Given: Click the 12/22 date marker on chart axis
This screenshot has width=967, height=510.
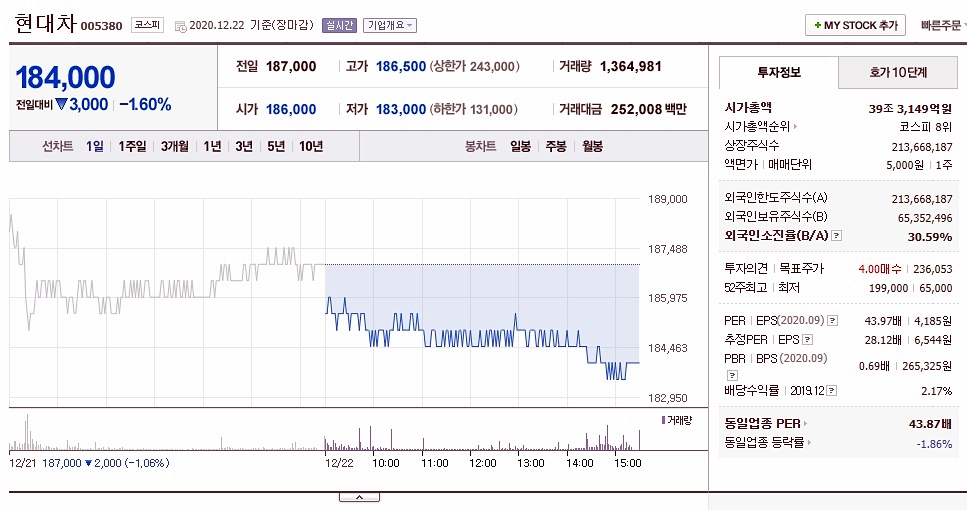Looking at the screenshot, I should click(x=339, y=463).
